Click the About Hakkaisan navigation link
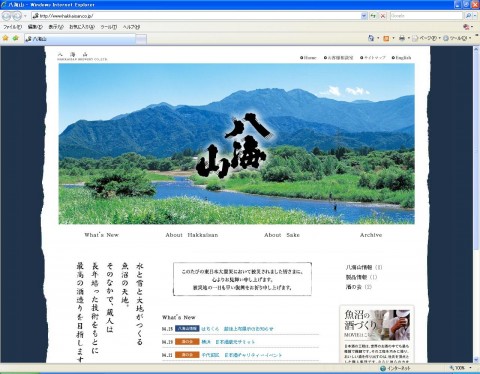This screenshot has height=374, width=480. tap(192, 235)
